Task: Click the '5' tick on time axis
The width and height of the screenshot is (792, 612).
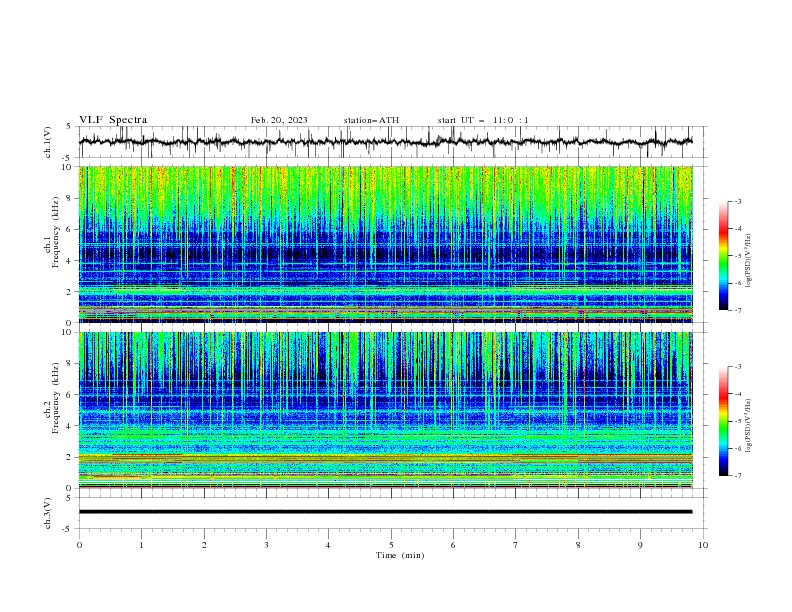Action: point(391,545)
